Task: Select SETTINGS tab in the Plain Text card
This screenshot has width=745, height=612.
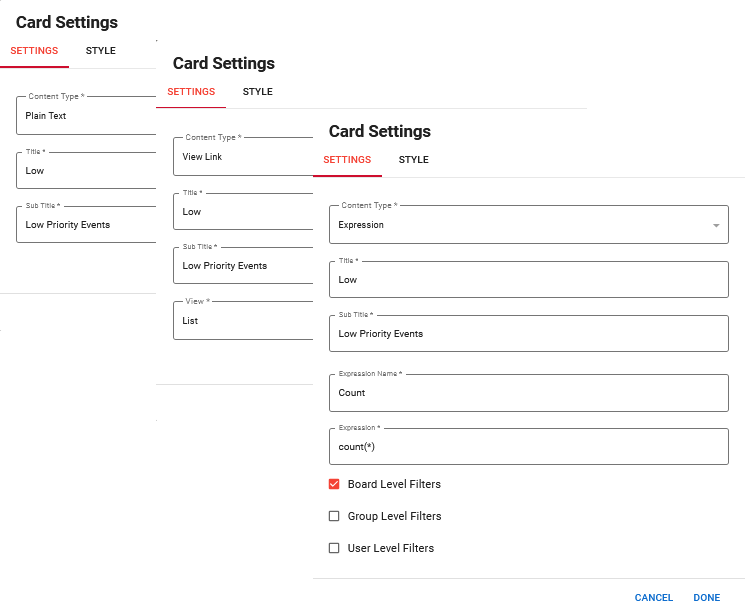Action: 34,51
